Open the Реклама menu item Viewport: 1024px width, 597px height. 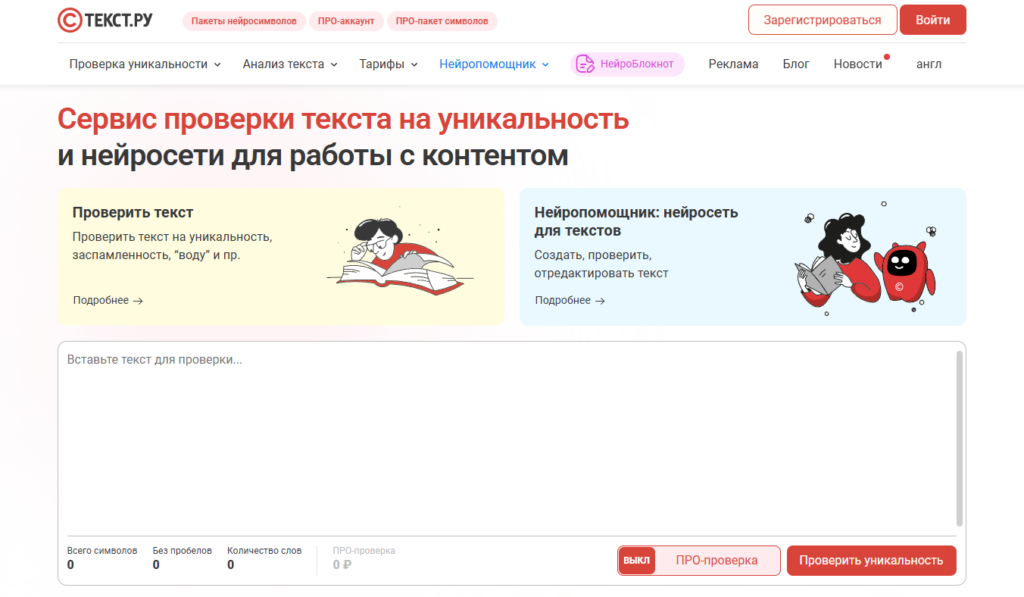733,64
